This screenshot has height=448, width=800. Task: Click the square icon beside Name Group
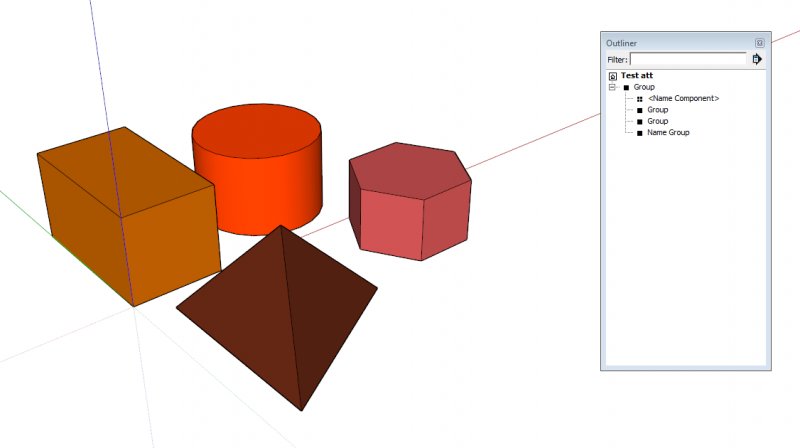coord(640,133)
